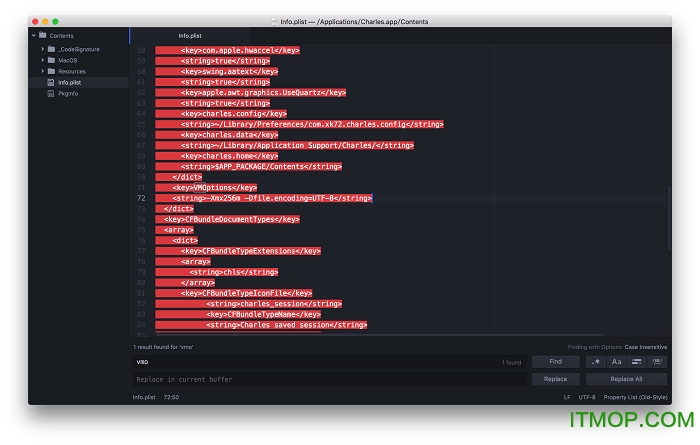
Task: Expand the _CodeSignature folder
Action: click(x=42, y=48)
